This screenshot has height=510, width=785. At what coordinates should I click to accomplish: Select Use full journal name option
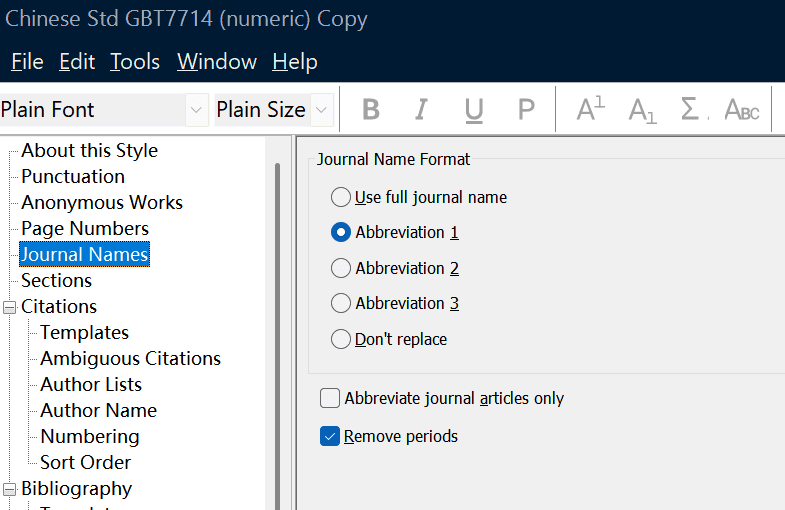pos(341,197)
